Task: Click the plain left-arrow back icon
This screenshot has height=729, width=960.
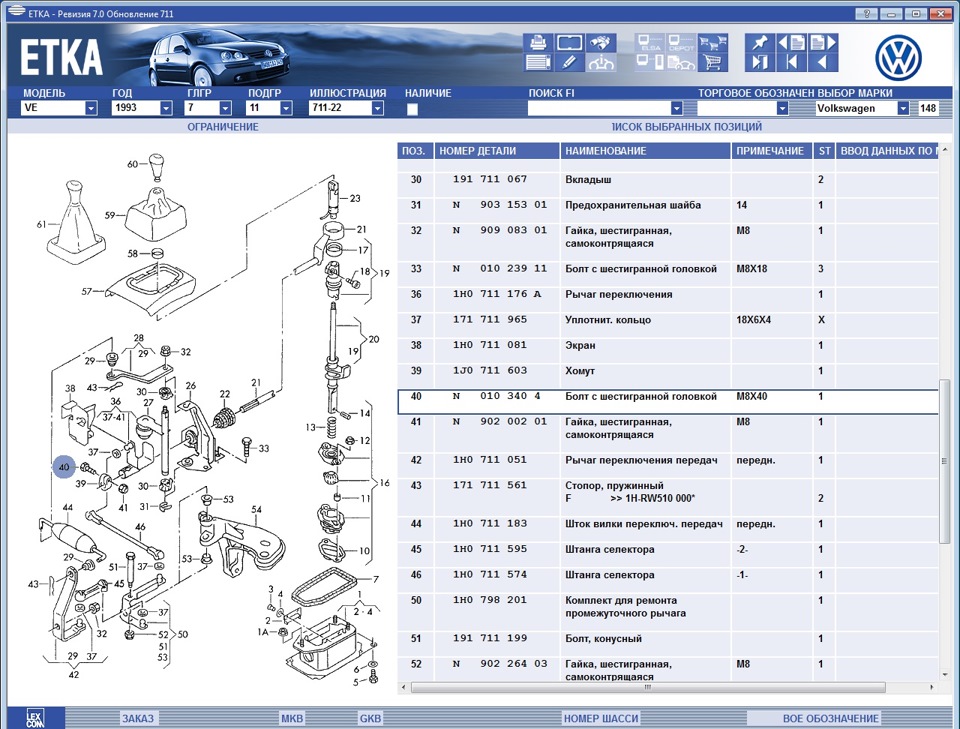Action: 822,62
